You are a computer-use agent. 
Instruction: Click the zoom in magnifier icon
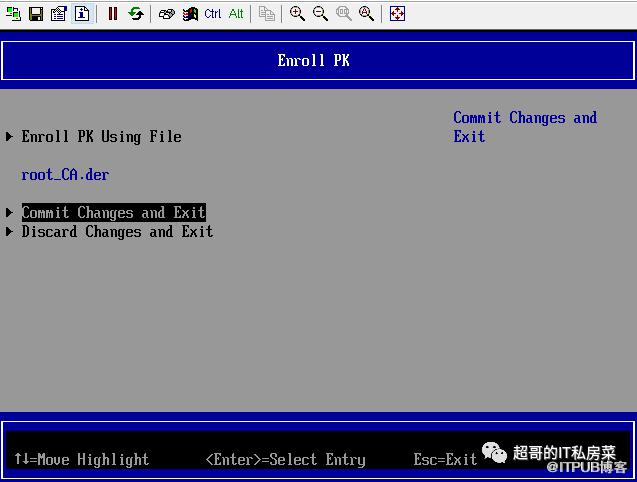click(297, 14)
